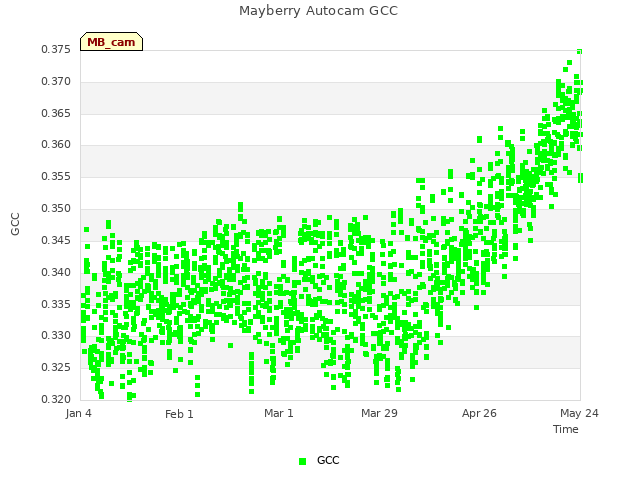640x480 pixels.
Task: Click the 0.320 y-axis value
Action: 56,399
